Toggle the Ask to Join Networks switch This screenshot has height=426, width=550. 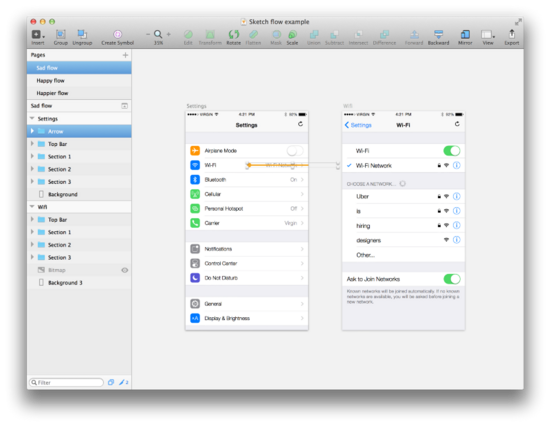pos(452,279)
